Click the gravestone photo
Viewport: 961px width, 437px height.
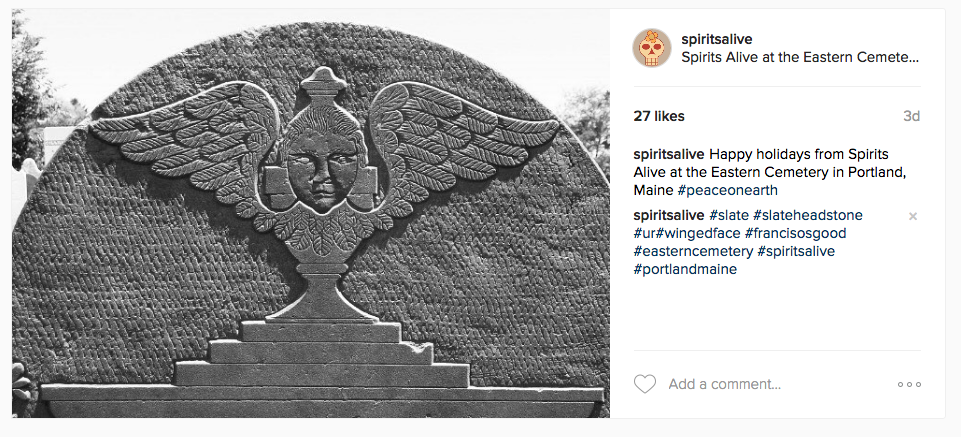[311, 213]
